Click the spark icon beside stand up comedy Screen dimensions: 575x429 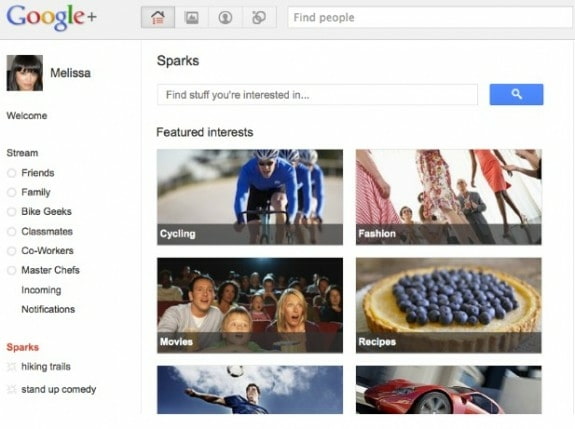(12, 389)
